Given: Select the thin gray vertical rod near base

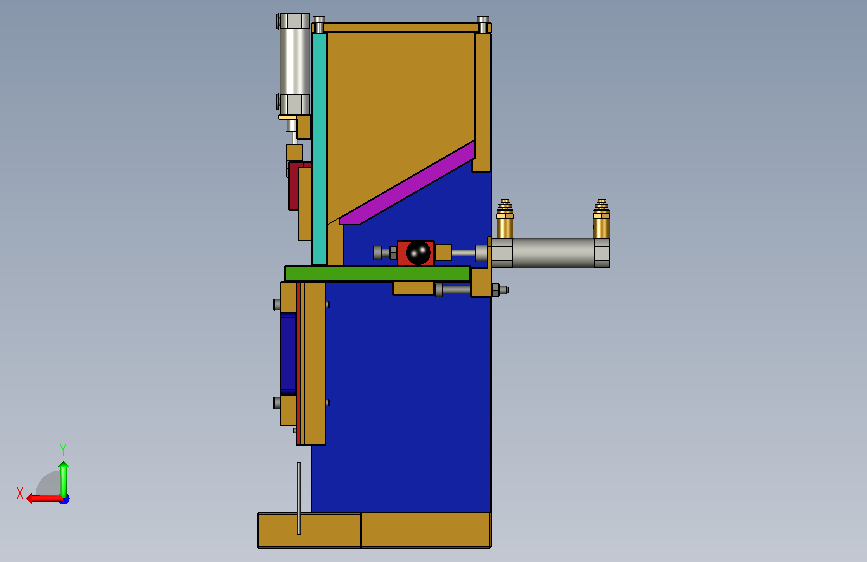Looking at the screenshot, I should tap(299, 498).
